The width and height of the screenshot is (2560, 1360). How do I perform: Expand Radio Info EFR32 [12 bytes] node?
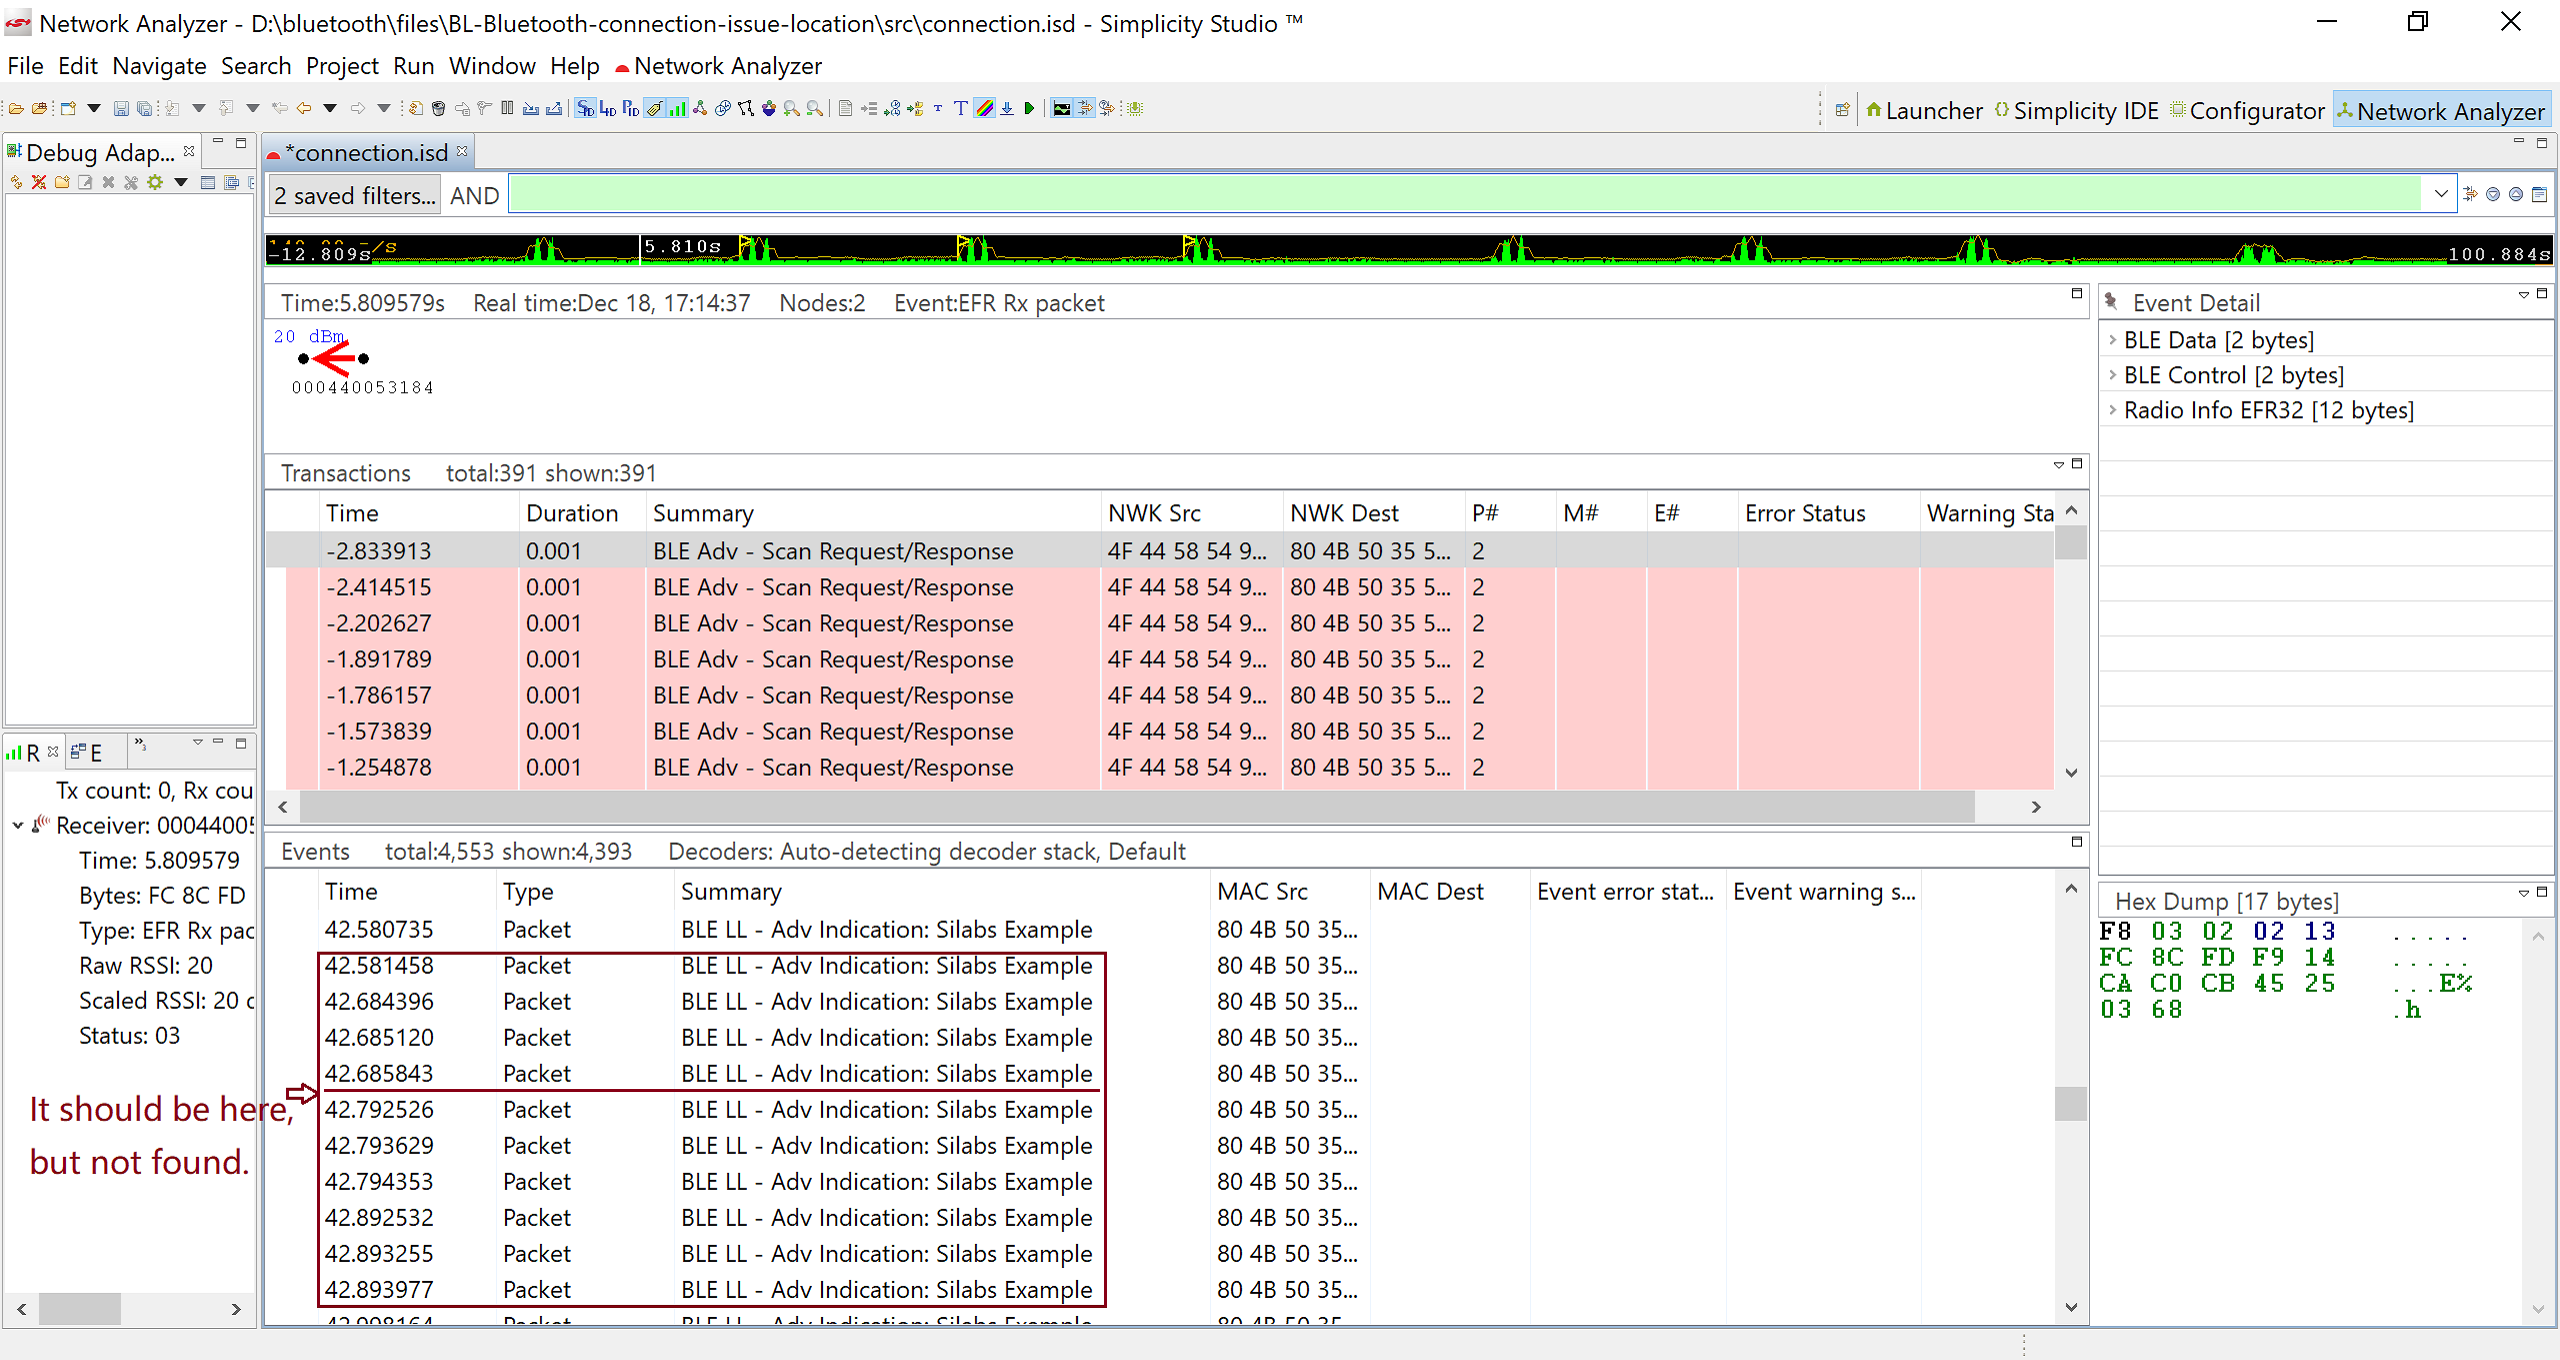2112,410
